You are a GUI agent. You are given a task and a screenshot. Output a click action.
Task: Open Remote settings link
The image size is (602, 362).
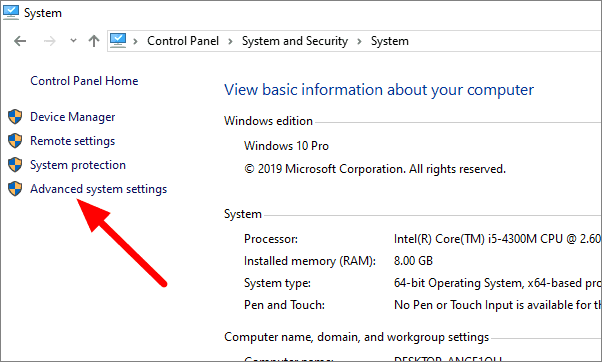pos(73,141)
